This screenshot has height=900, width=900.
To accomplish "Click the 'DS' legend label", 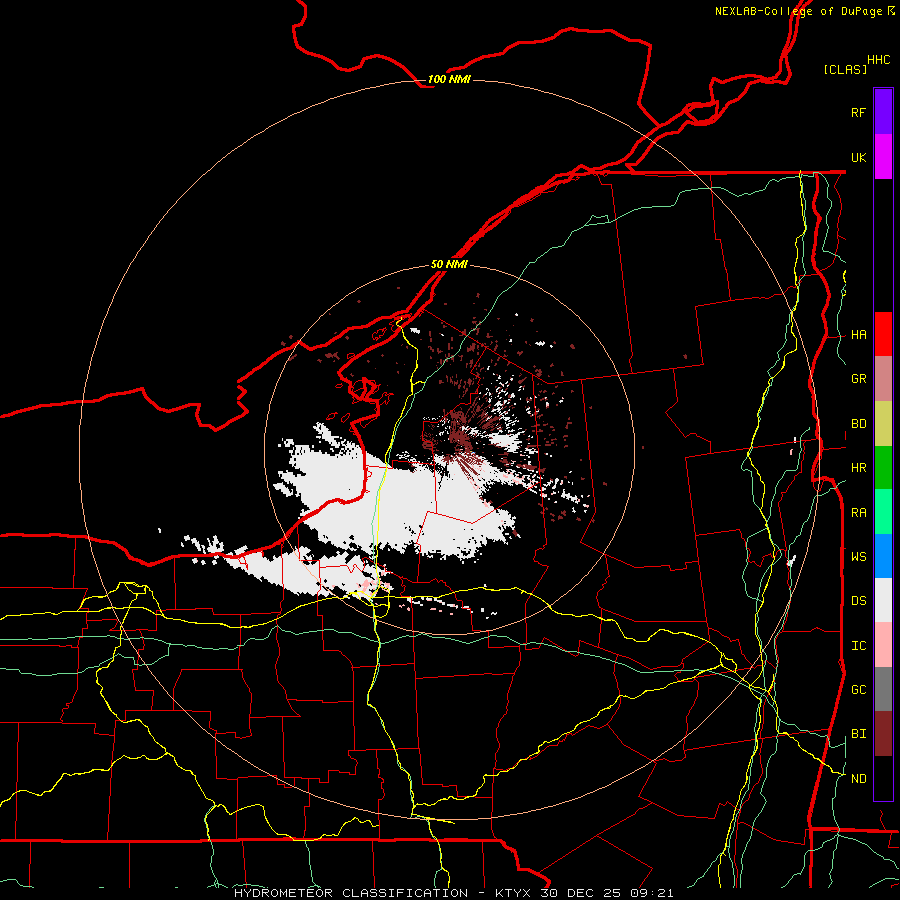I will pyautogui.click(x=858, y=601).
